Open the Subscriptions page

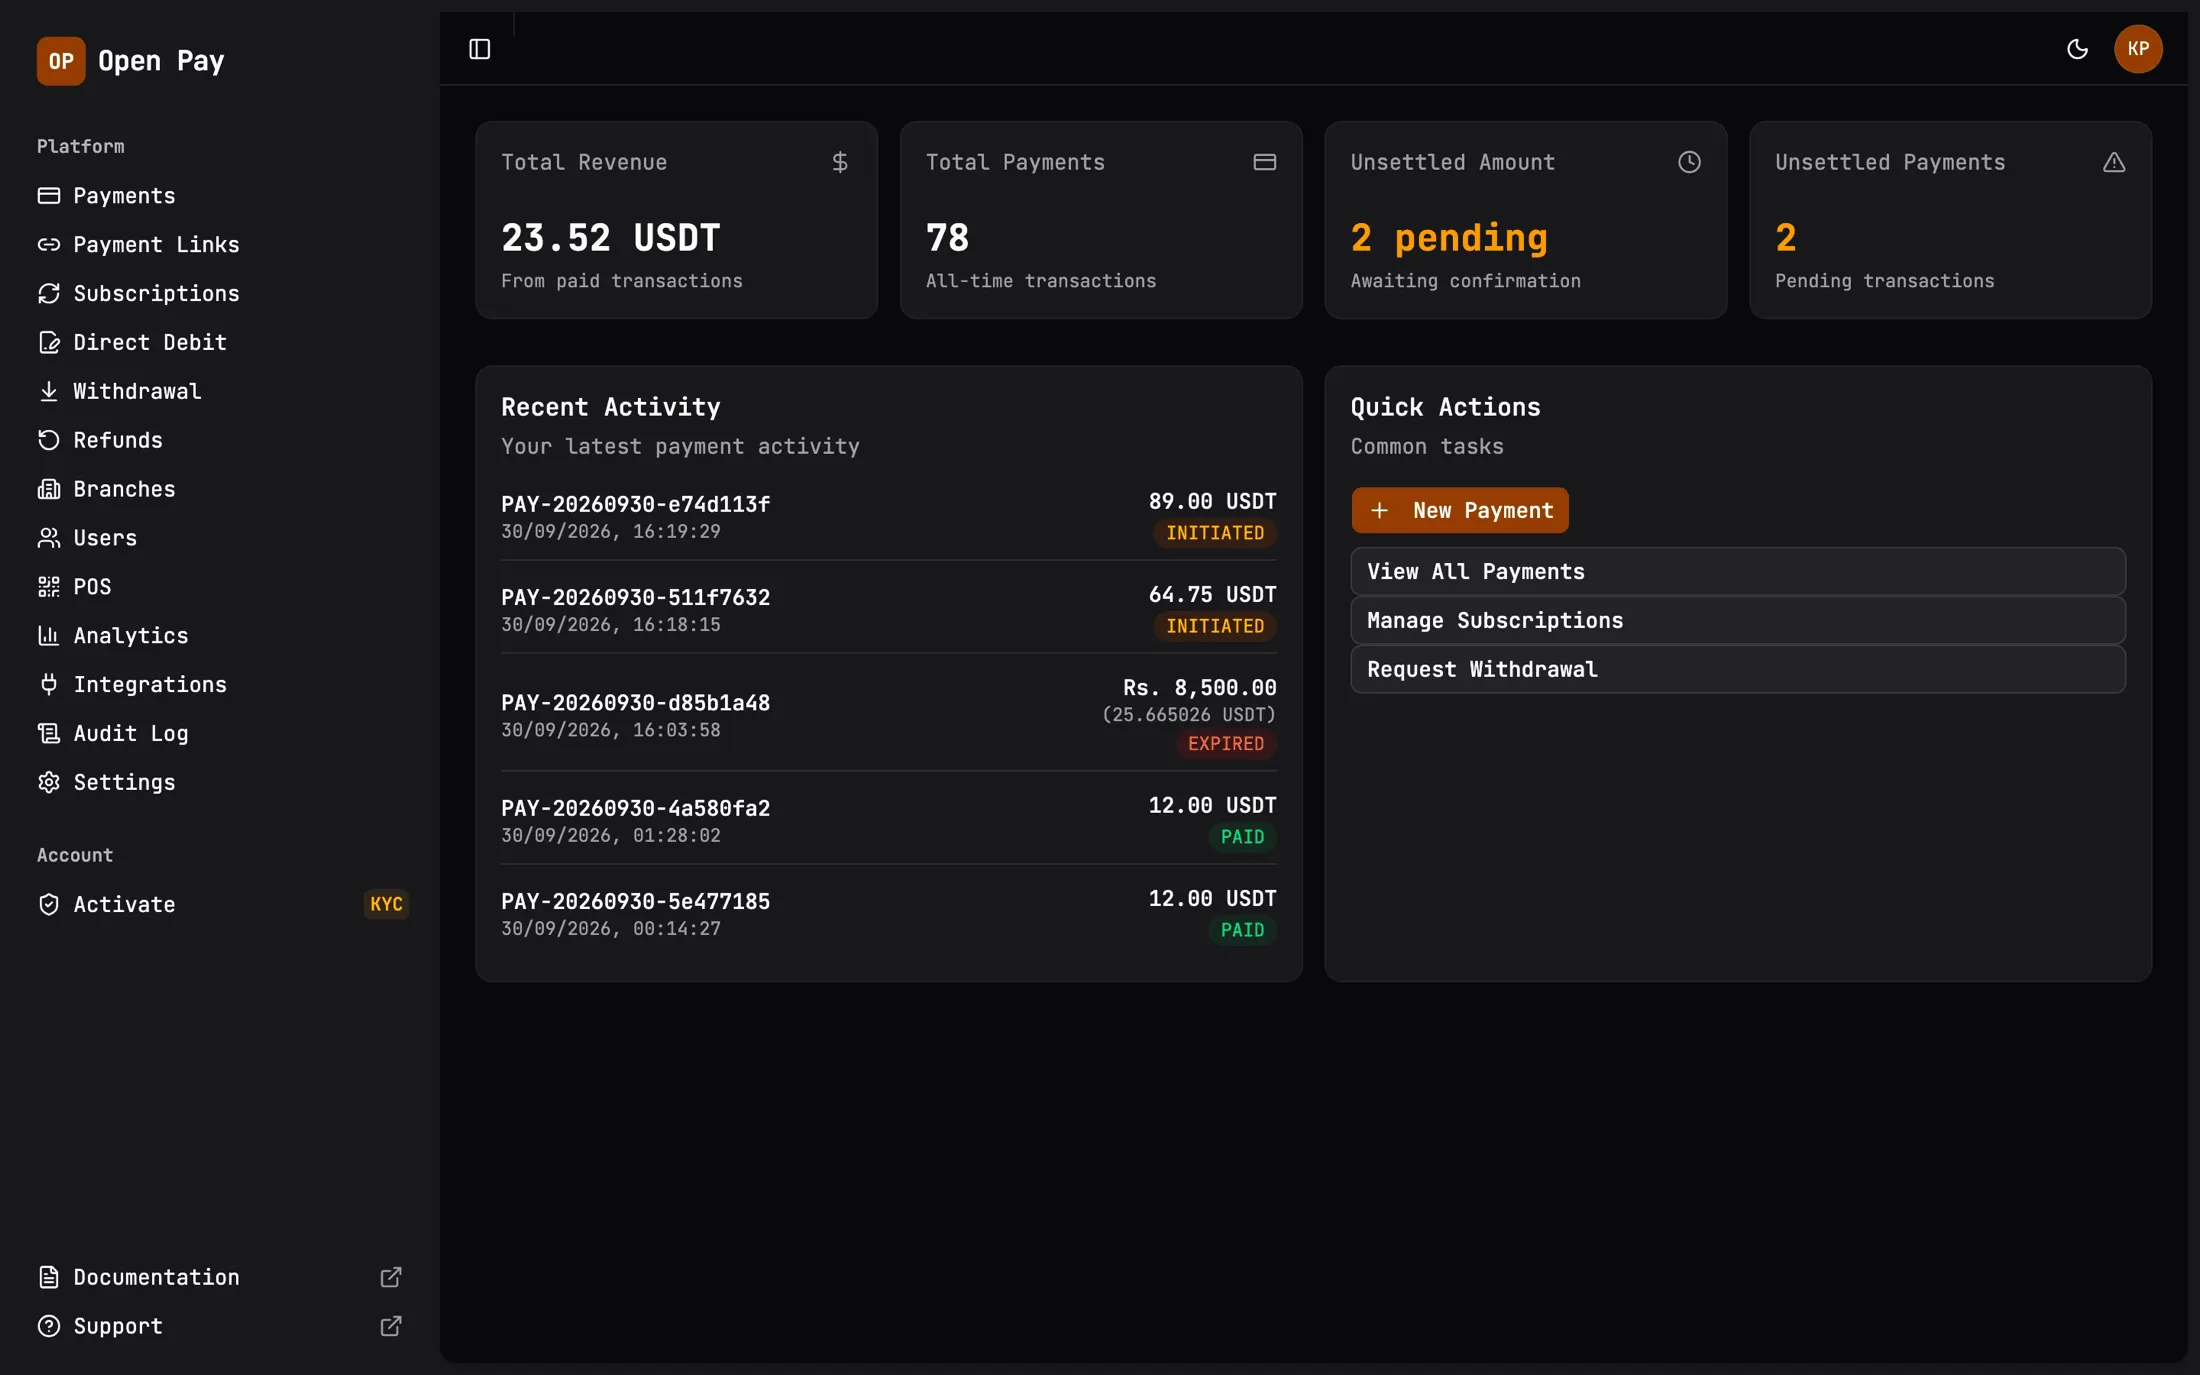[220, 294]
